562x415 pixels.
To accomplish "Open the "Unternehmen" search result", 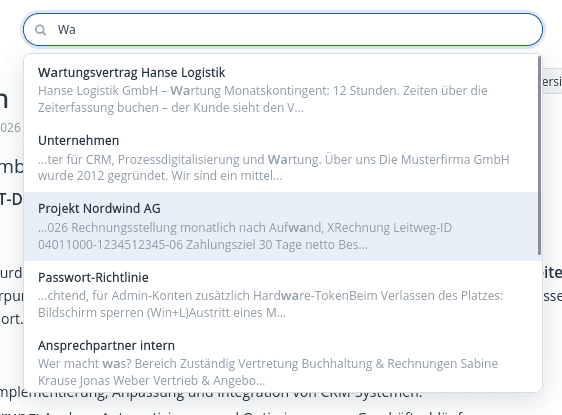I will coord(281,158).
